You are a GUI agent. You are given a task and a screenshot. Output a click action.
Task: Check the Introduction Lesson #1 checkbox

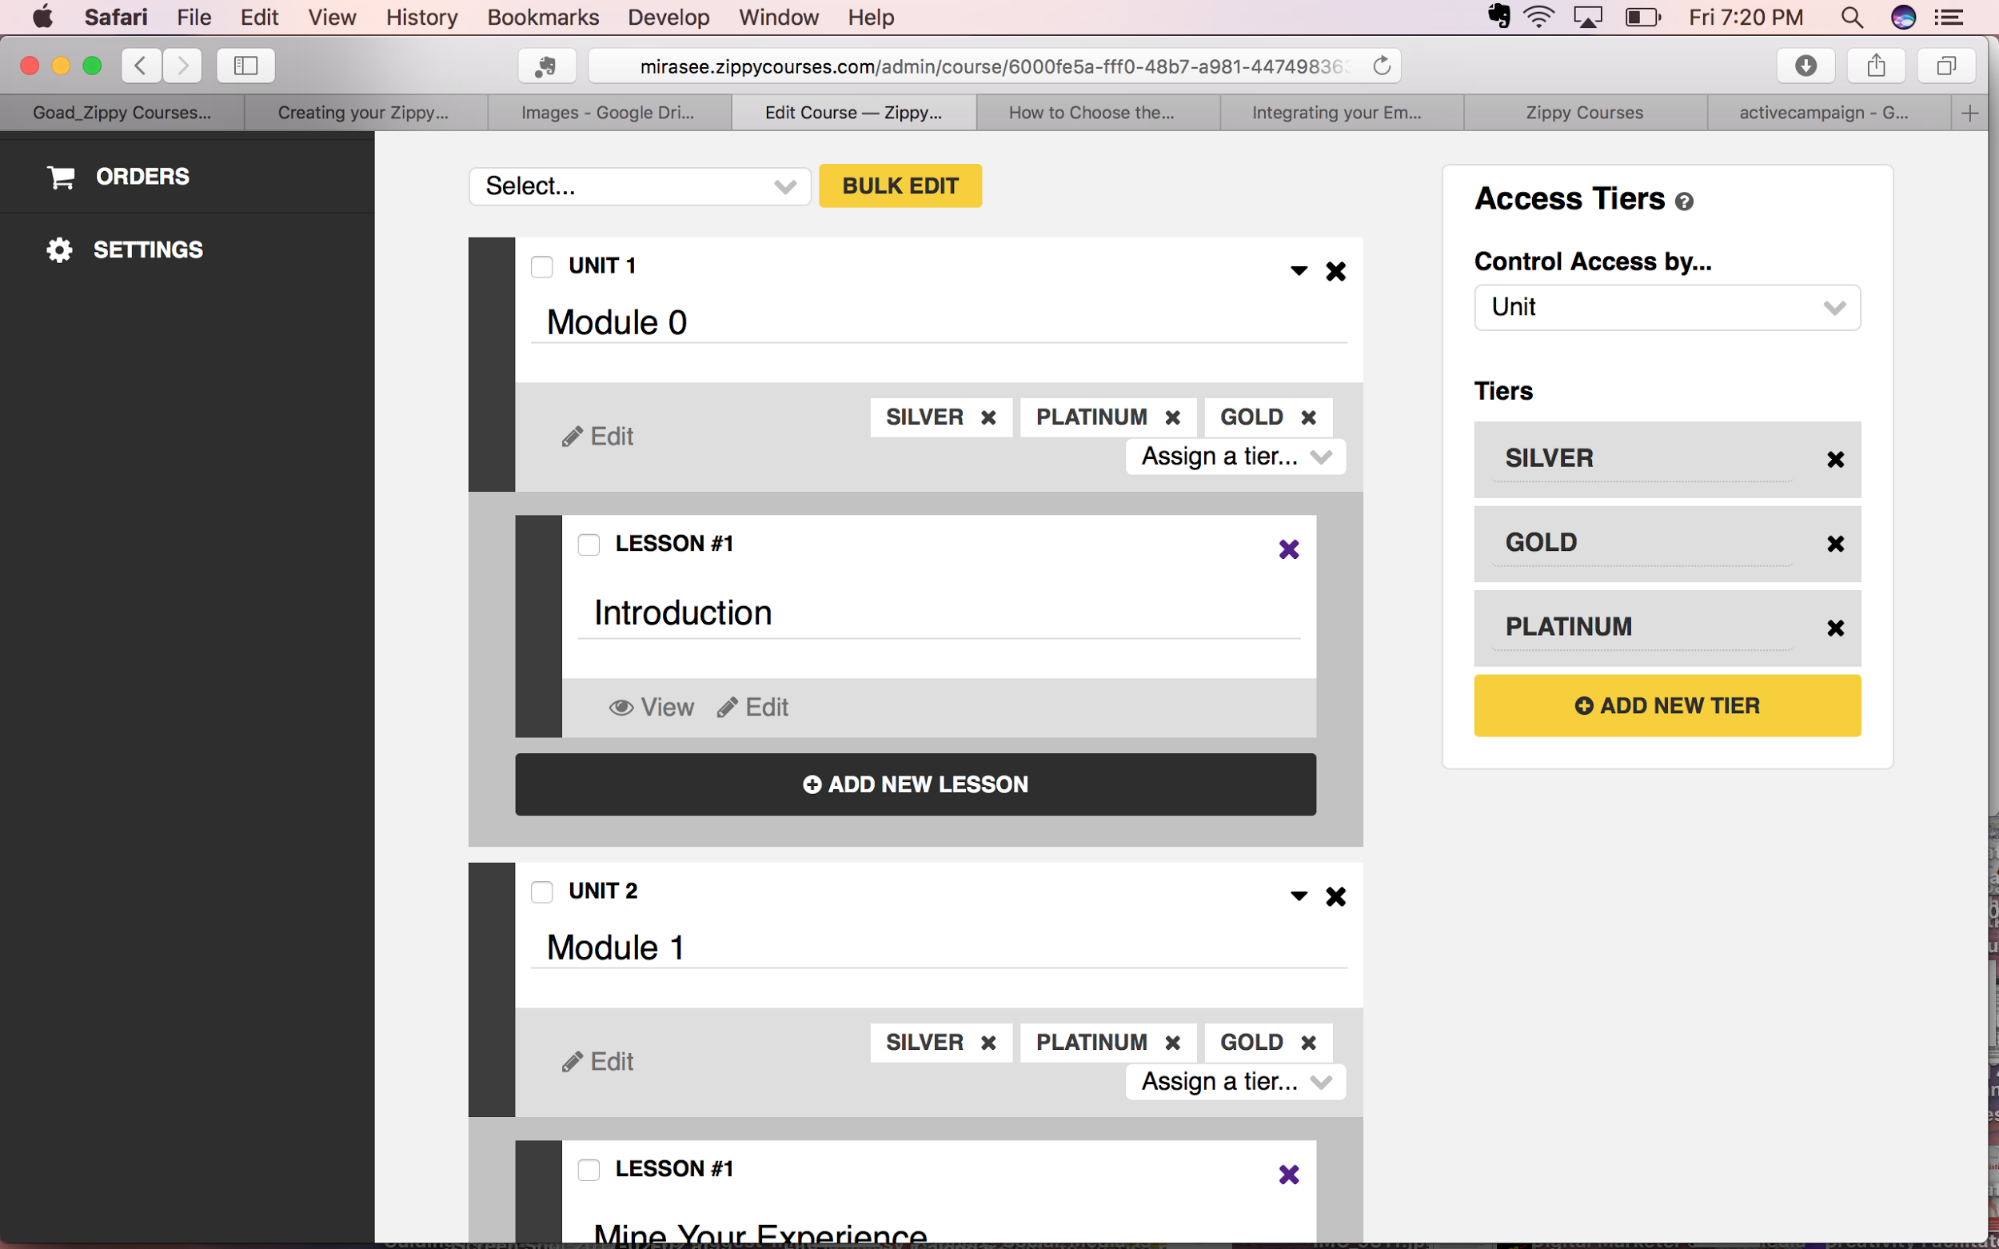tap(589, 545)
